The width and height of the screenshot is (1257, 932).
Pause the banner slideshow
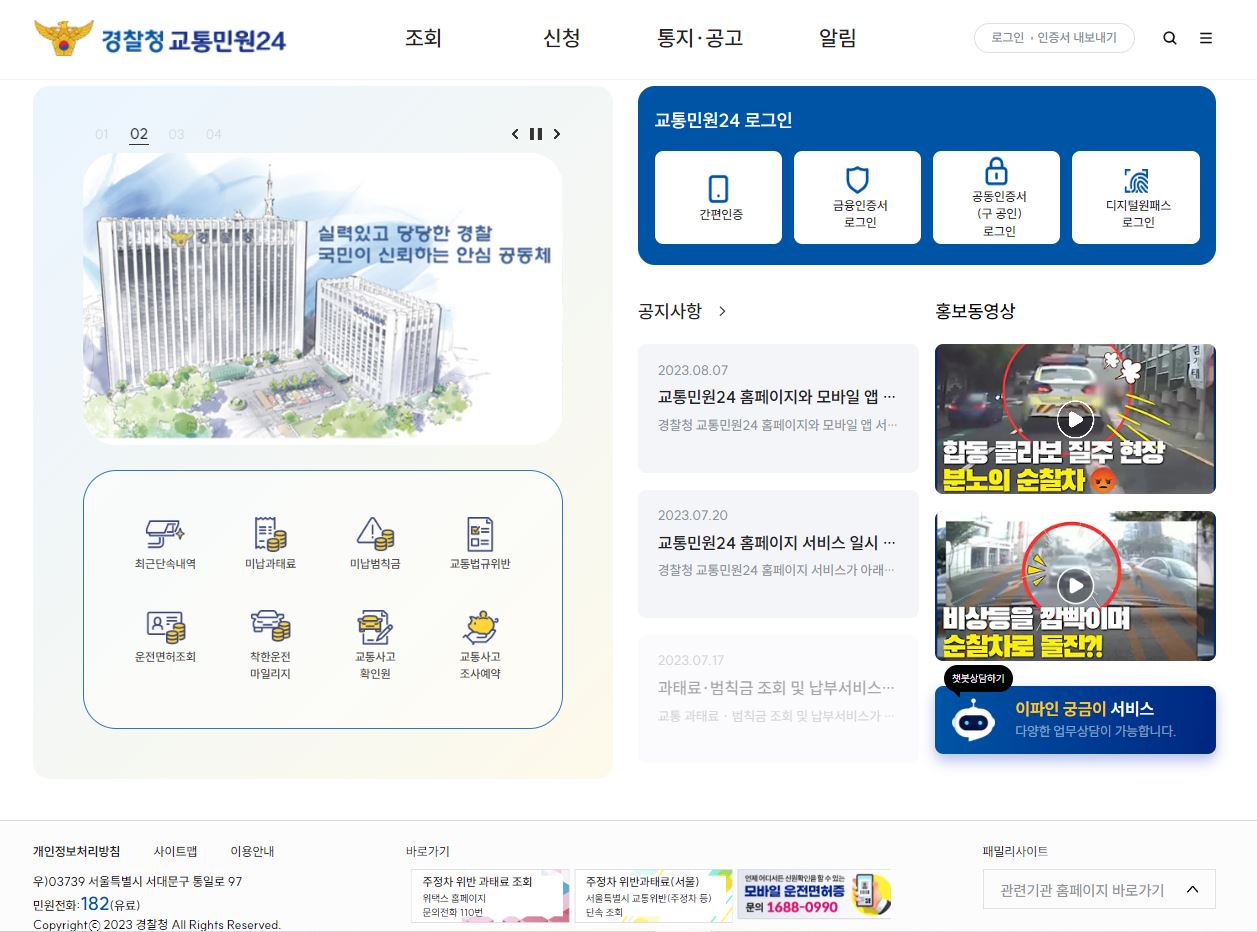pos(536,133)
